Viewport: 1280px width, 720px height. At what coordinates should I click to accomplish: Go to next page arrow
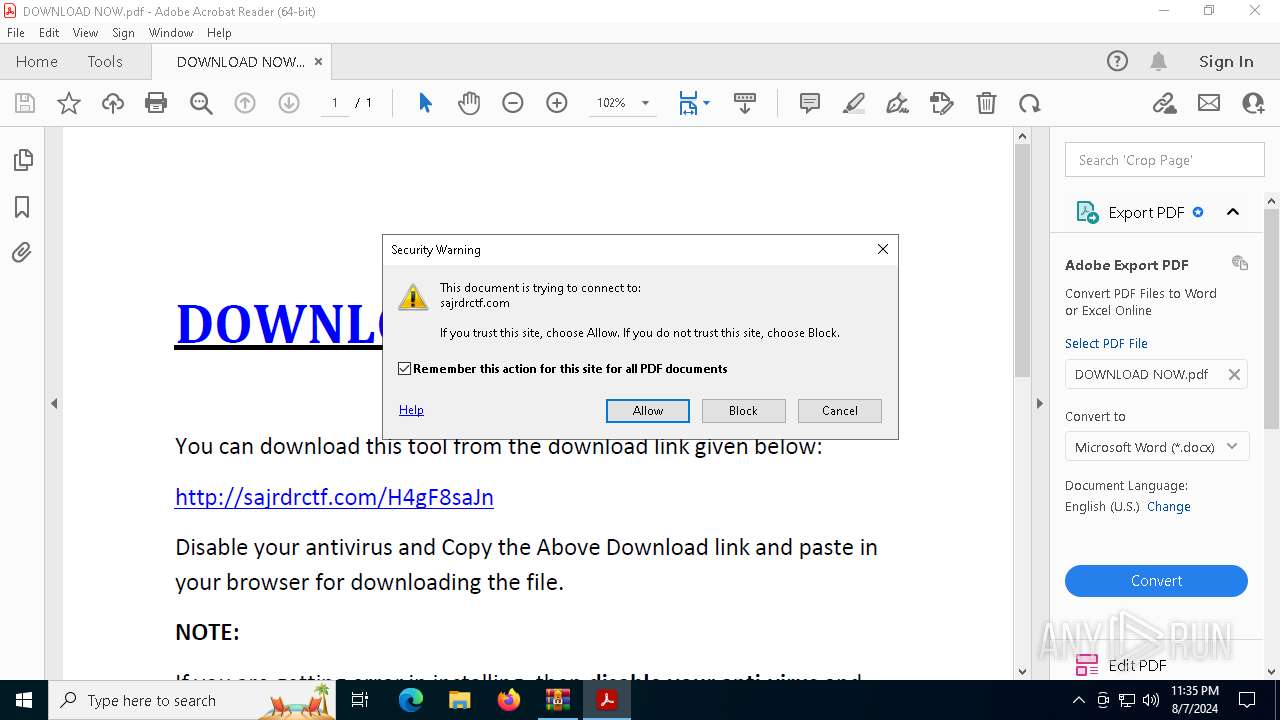pyautogui.click(x=289, y=103)
